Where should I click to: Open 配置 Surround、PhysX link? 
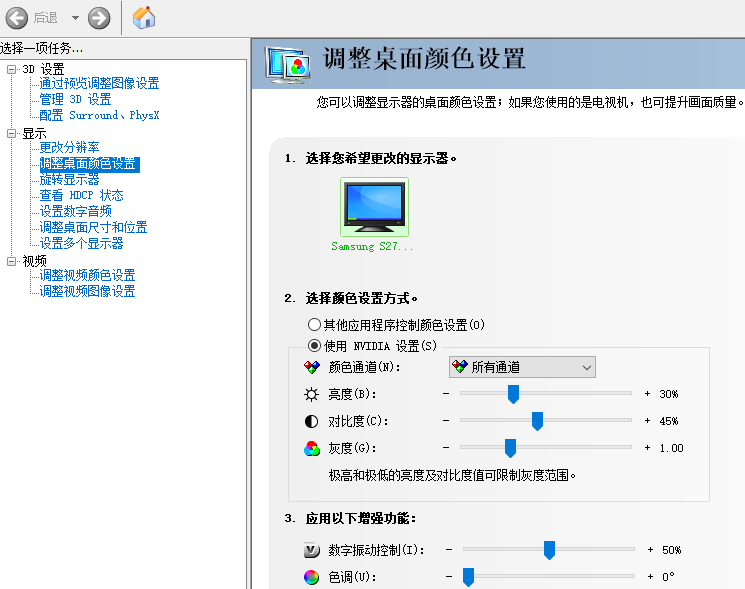point(99,115)
